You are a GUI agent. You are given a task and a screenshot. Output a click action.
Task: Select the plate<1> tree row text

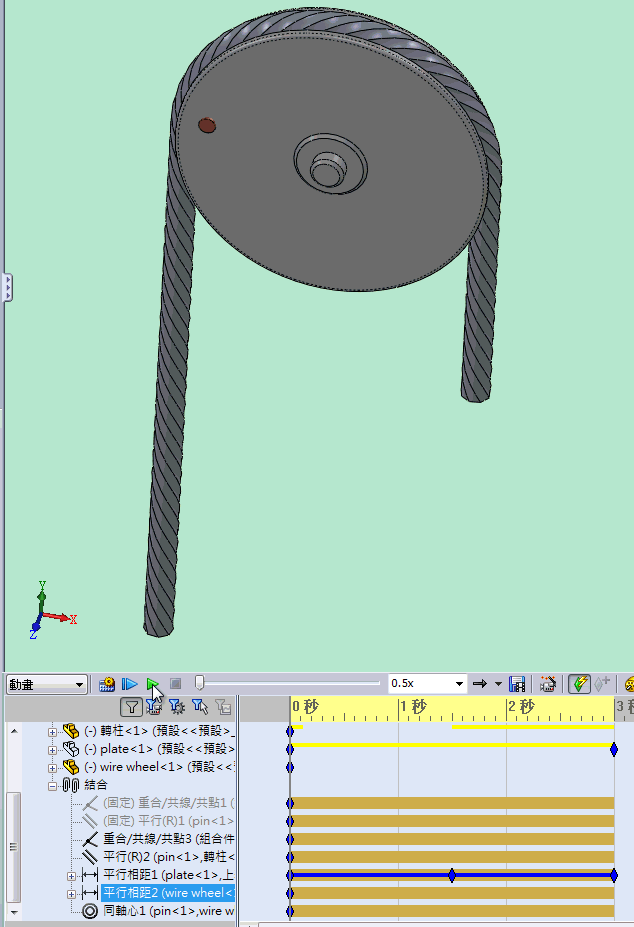pos(159,749)
